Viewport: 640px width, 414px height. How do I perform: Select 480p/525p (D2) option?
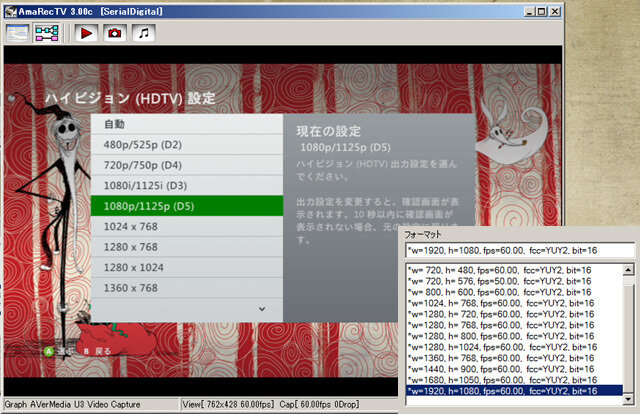187,145
